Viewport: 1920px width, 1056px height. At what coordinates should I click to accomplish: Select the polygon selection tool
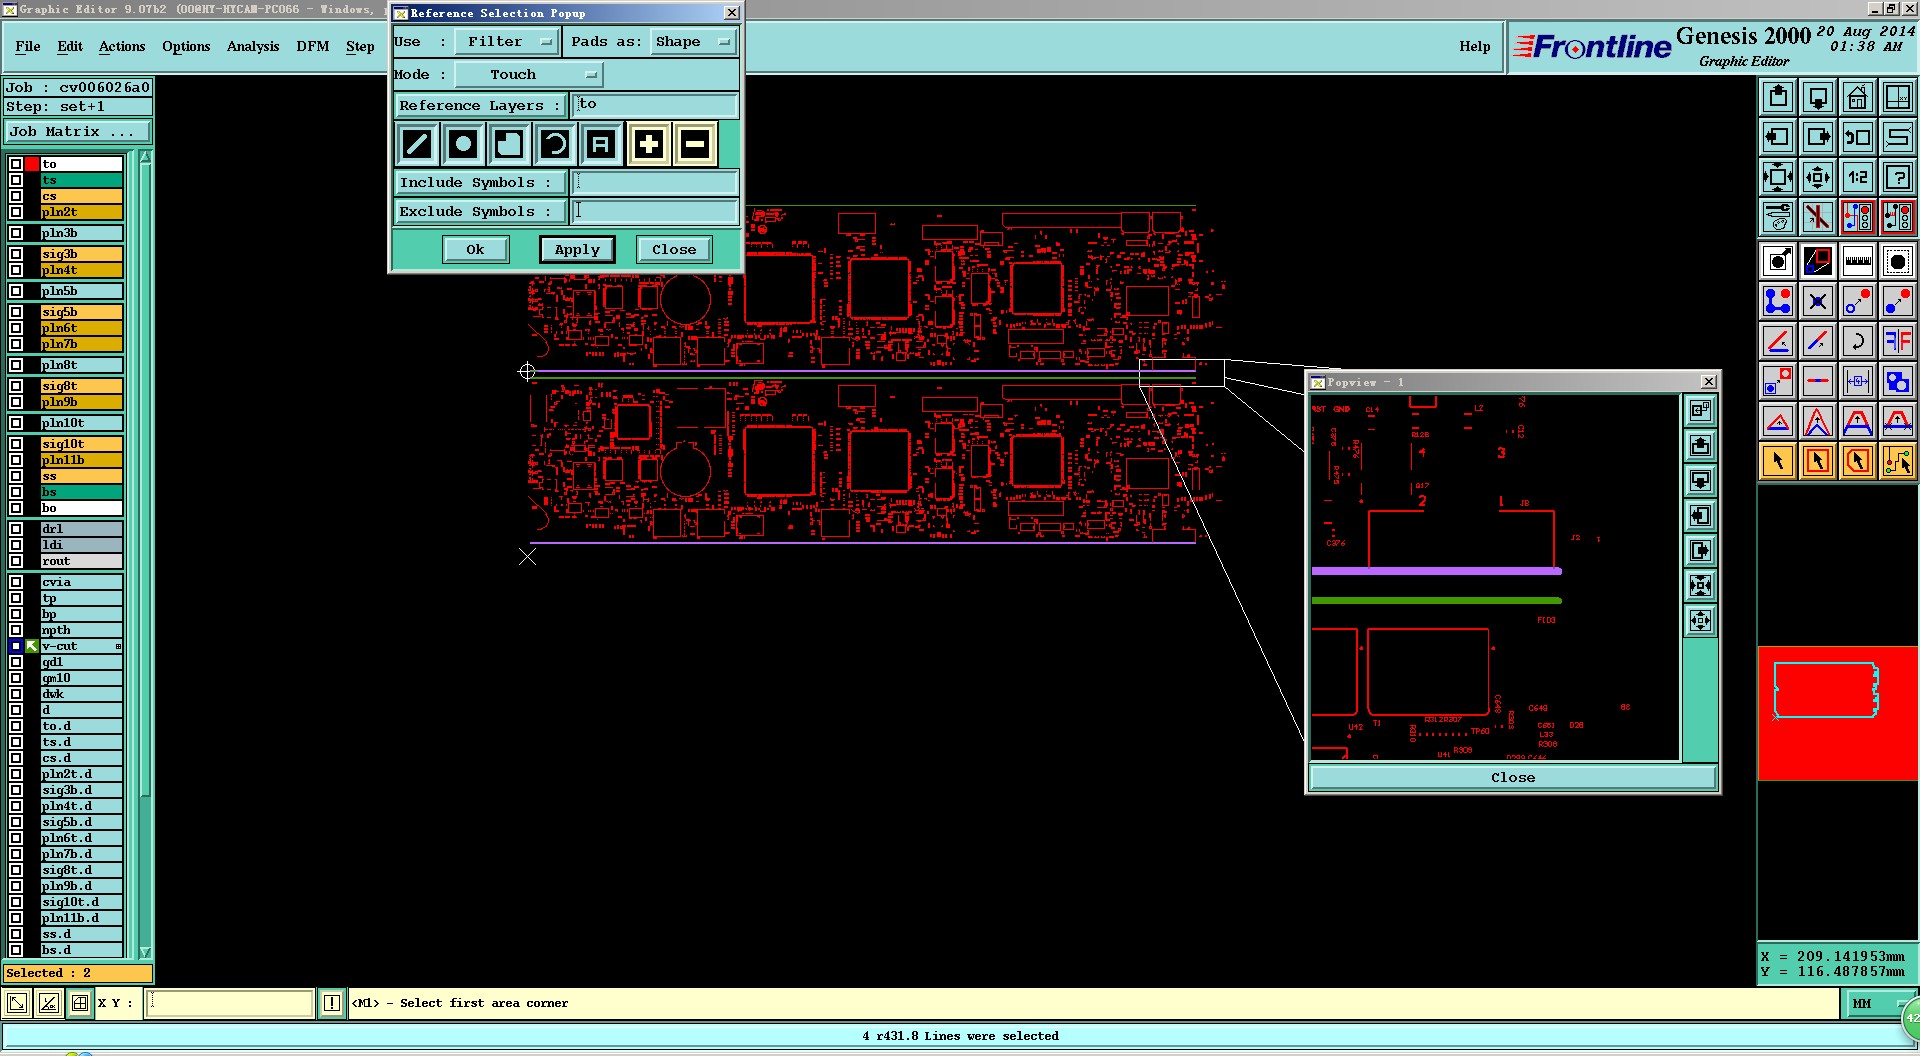1858,461
